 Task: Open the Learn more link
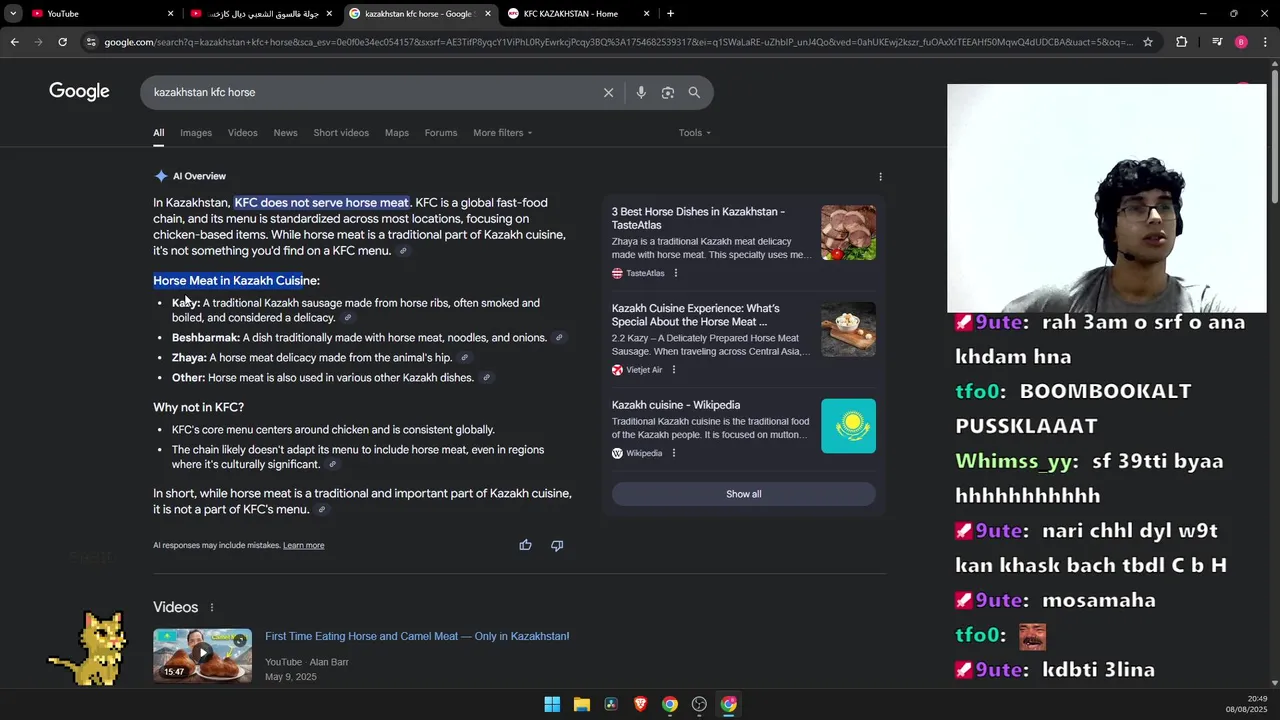point(303,545)
